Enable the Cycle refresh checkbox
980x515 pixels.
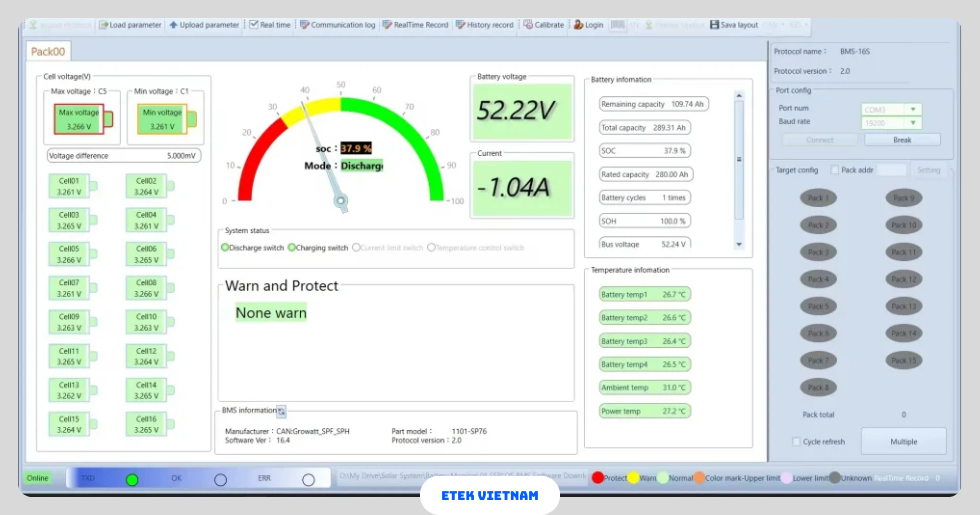click(x=796, y=441)
